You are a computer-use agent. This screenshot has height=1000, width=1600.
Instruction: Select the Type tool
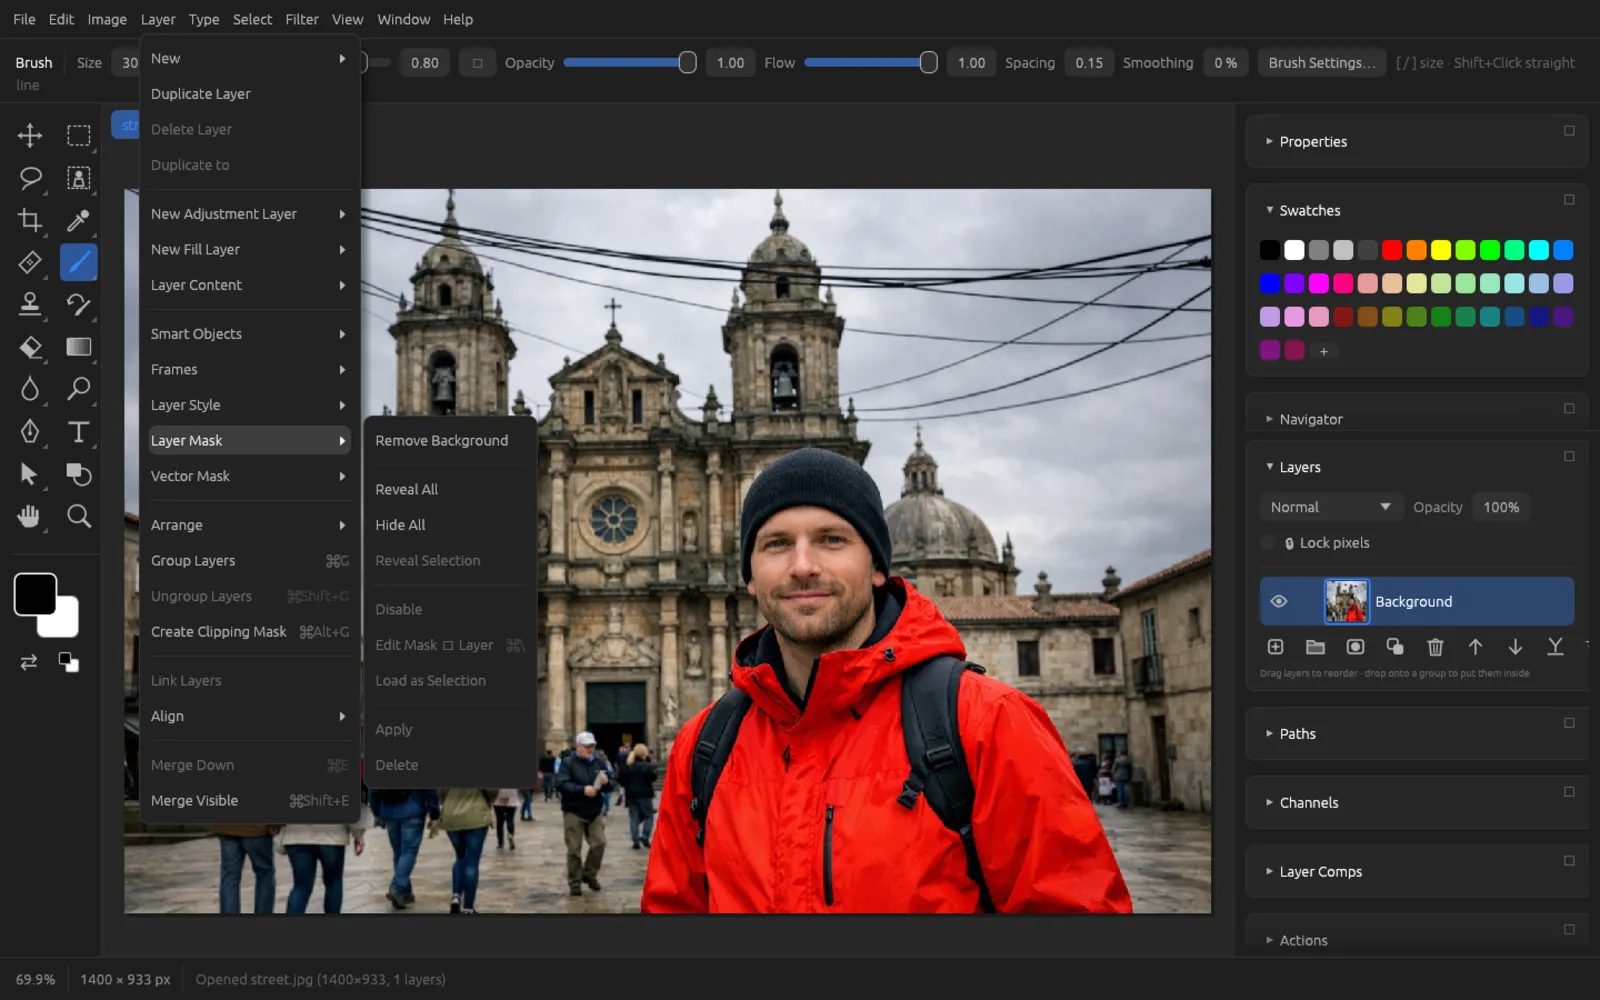(x=78, y=431)
